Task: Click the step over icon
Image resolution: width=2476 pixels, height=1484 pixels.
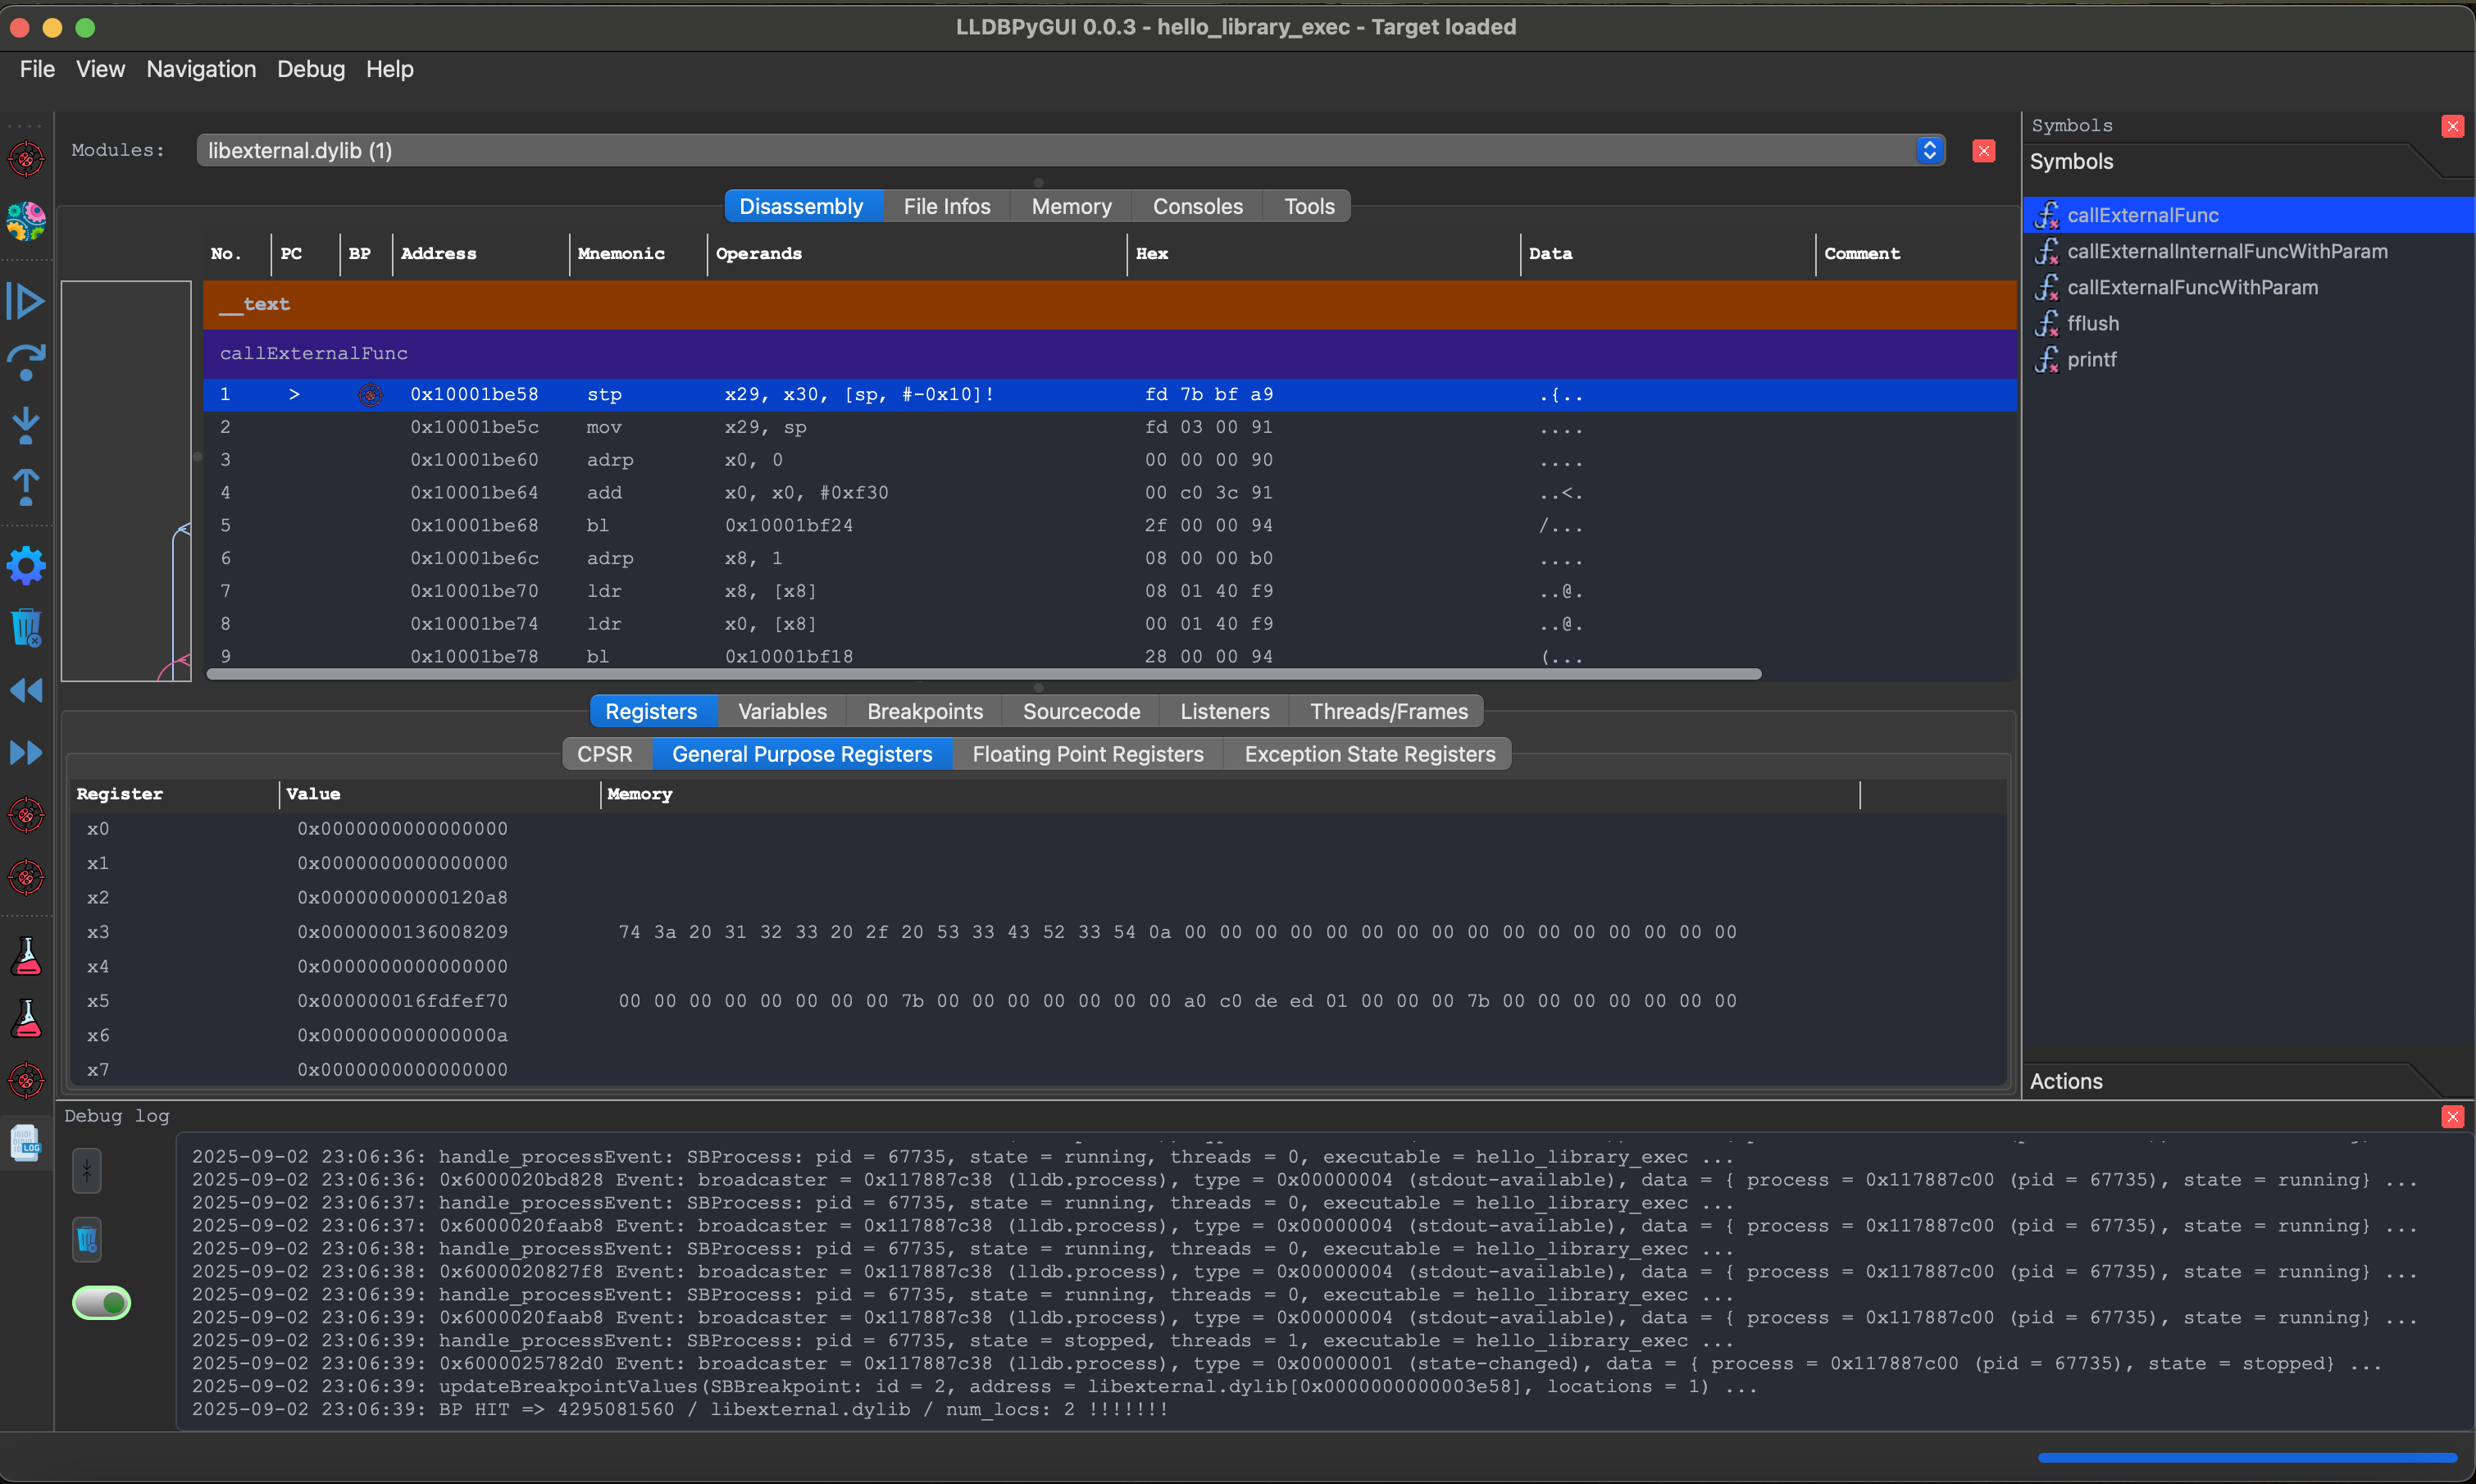Action: 26,362
